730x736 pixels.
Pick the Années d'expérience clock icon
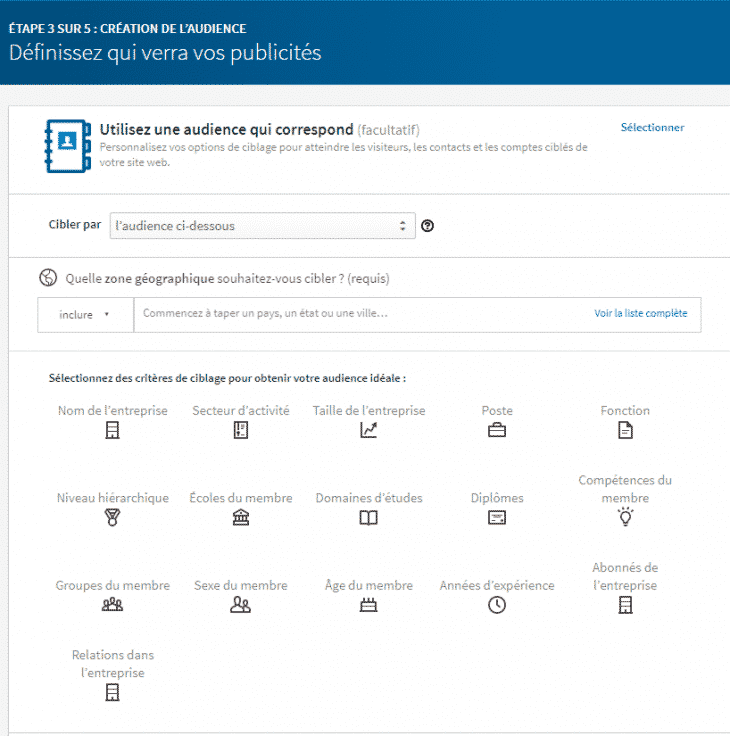tap(496, 605)
